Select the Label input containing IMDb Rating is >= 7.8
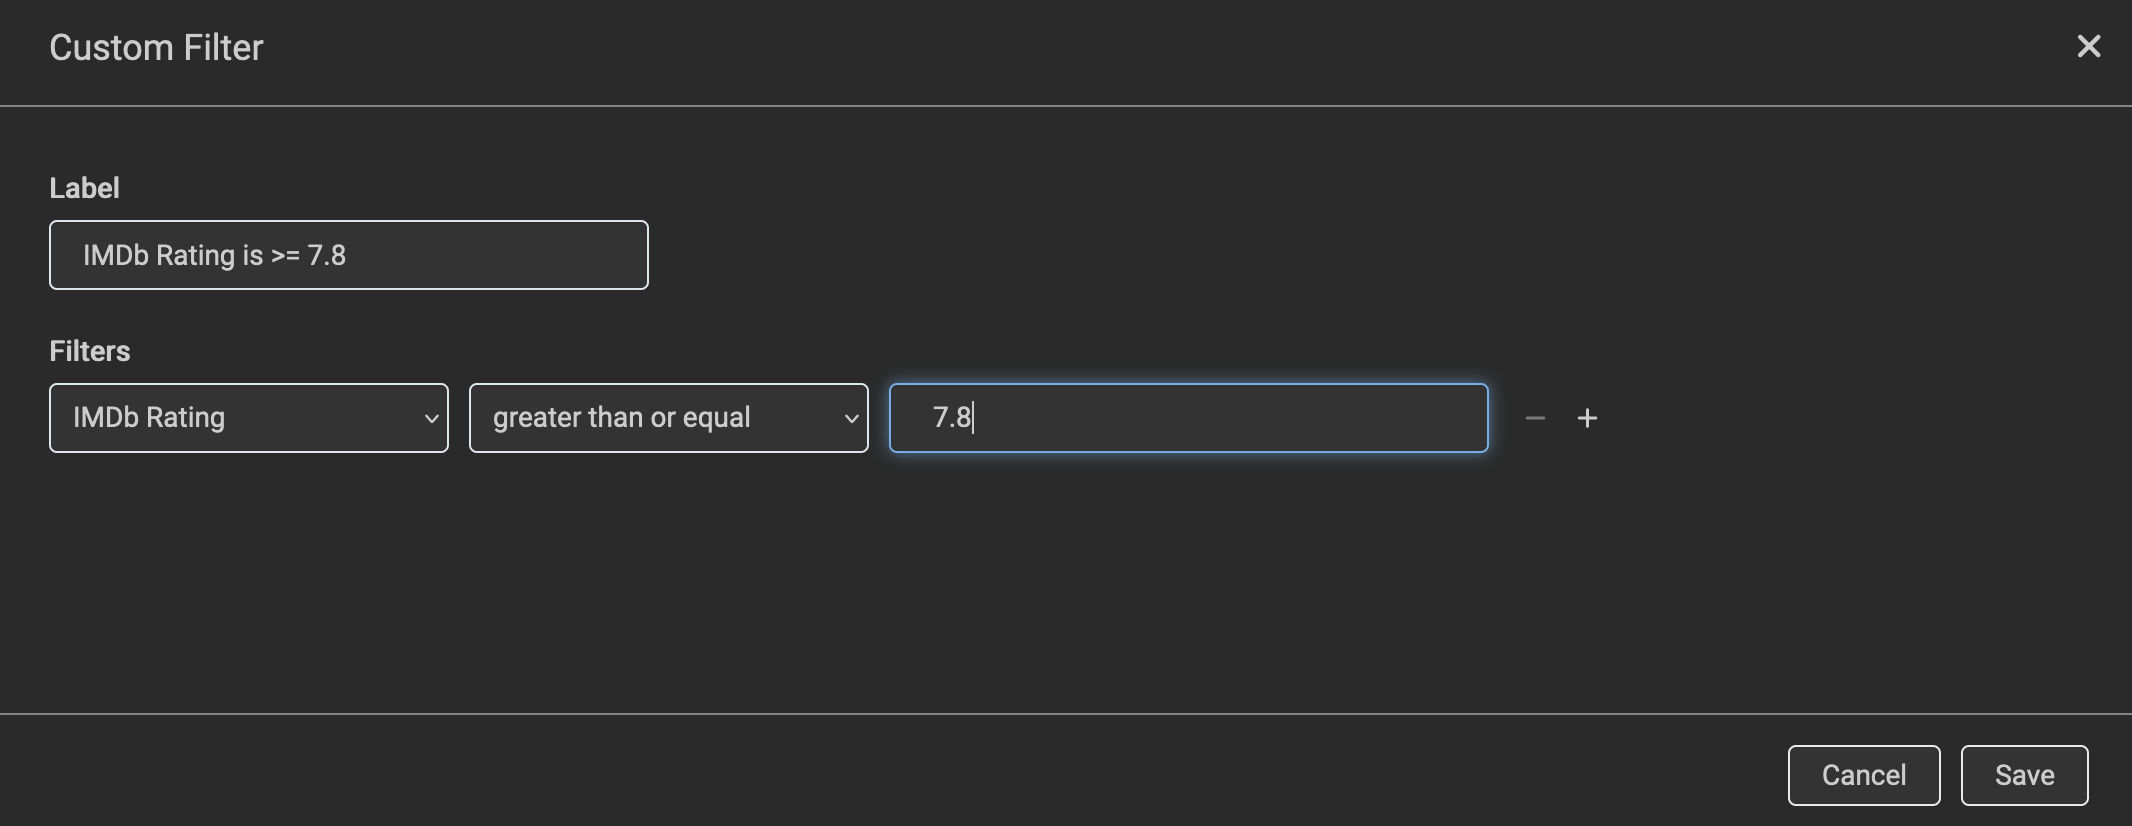Screen dimensions: 2132x826 click(x=348, y=254)
